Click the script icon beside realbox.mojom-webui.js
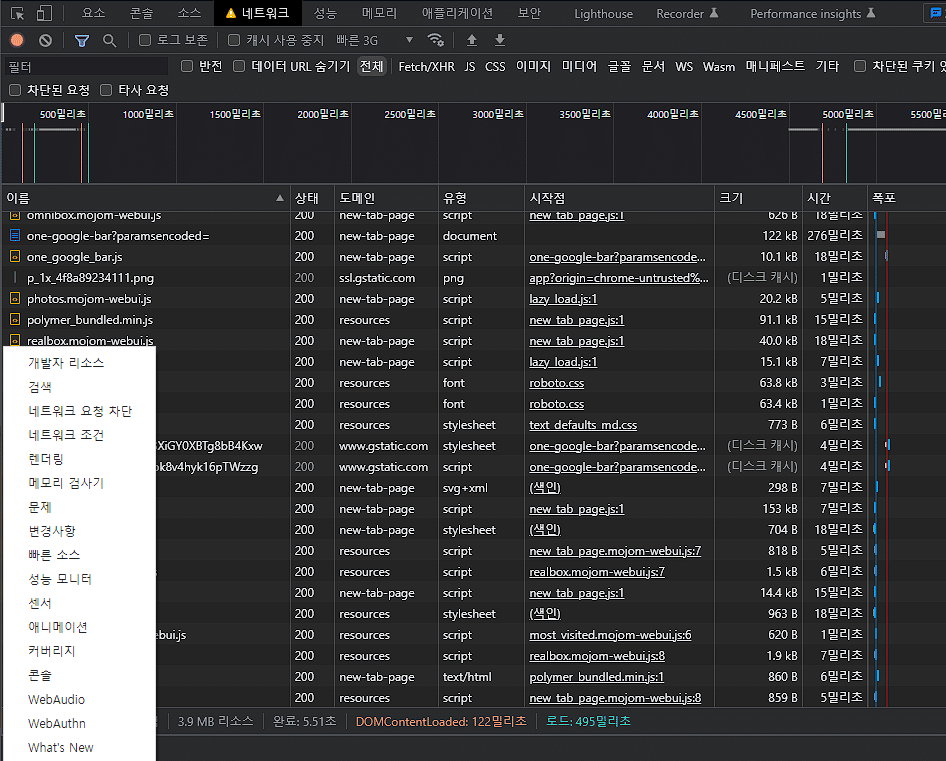 point(15,340)
